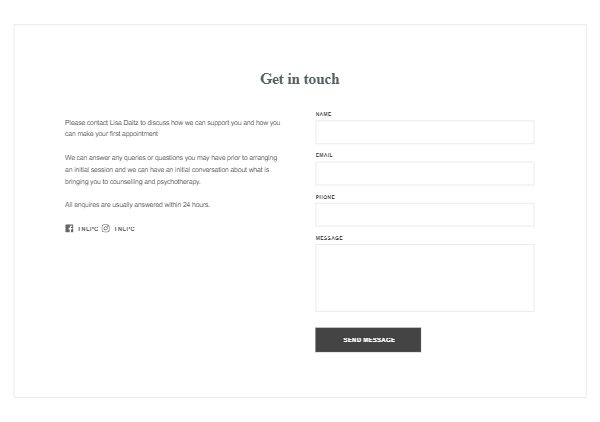Open the Instagram icon link

(x=106, y=228)
